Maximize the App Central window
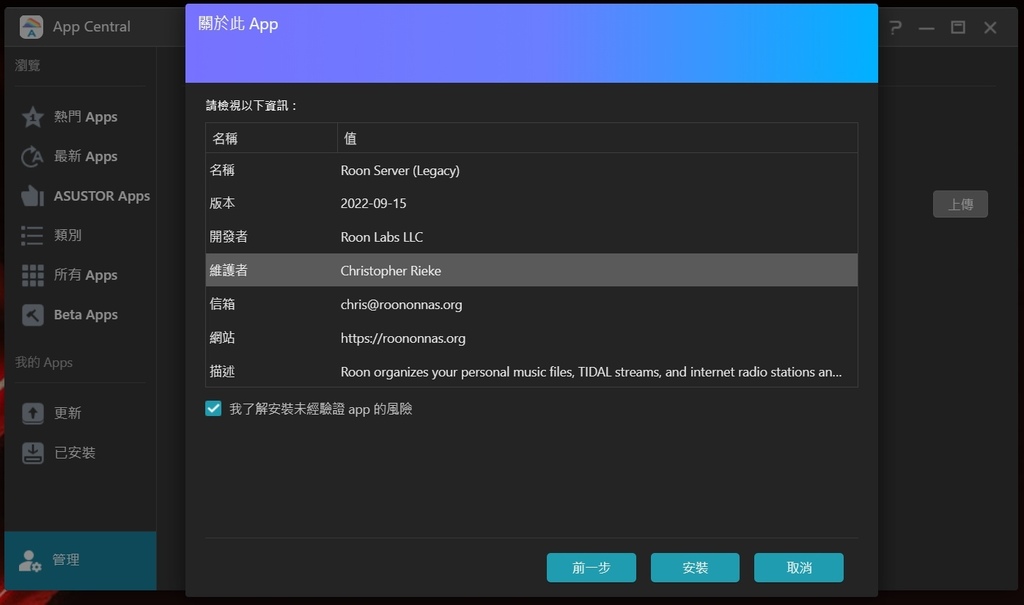 (x=958, y=27)
